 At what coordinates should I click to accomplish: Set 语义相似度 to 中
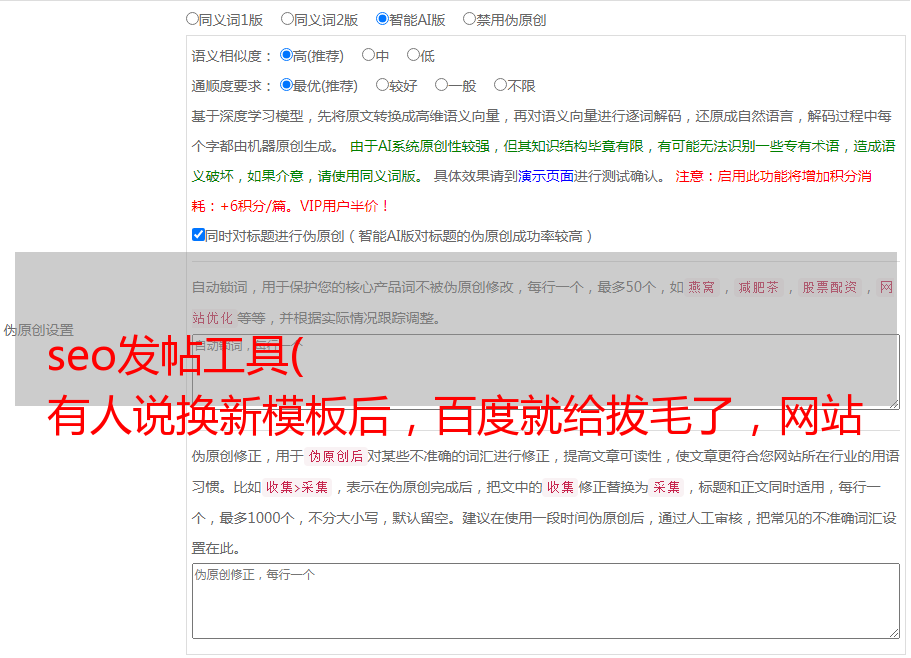368,55
